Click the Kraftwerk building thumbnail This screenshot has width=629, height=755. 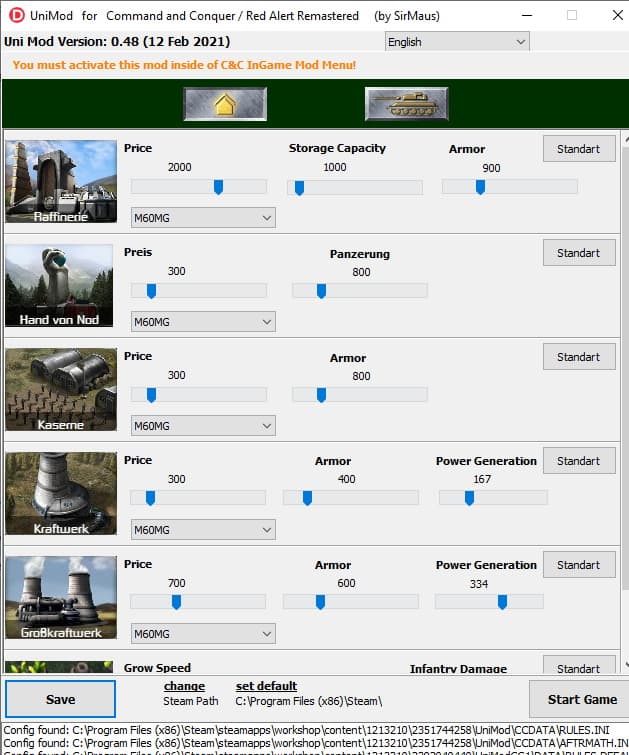pos(61,494)
